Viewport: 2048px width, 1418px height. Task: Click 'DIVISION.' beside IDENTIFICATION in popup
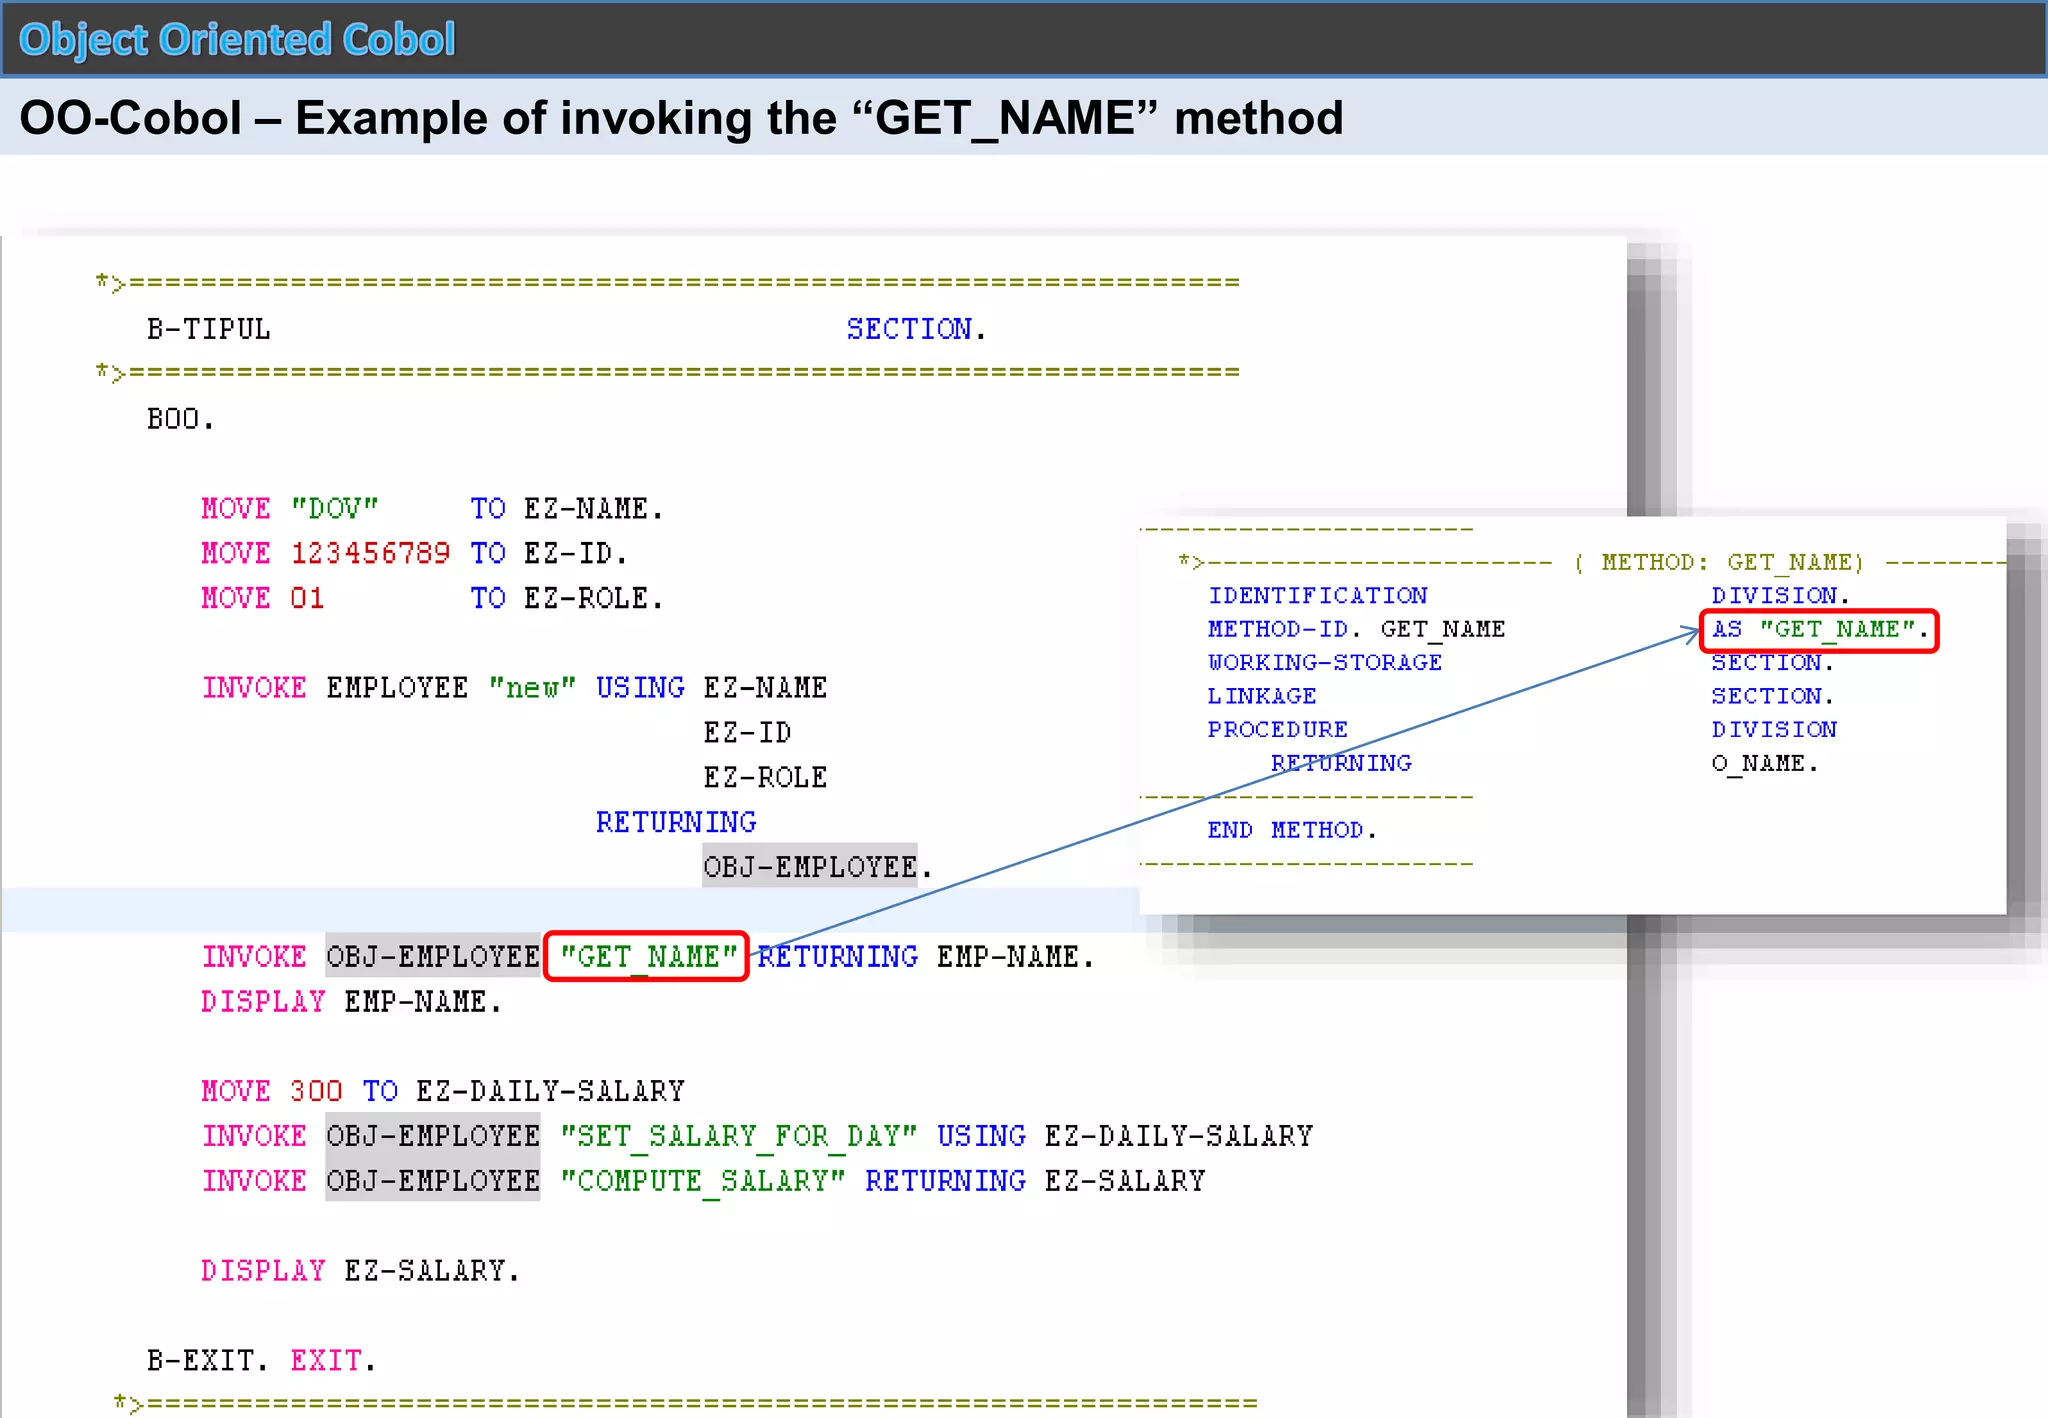click(x=1780, y=596)
